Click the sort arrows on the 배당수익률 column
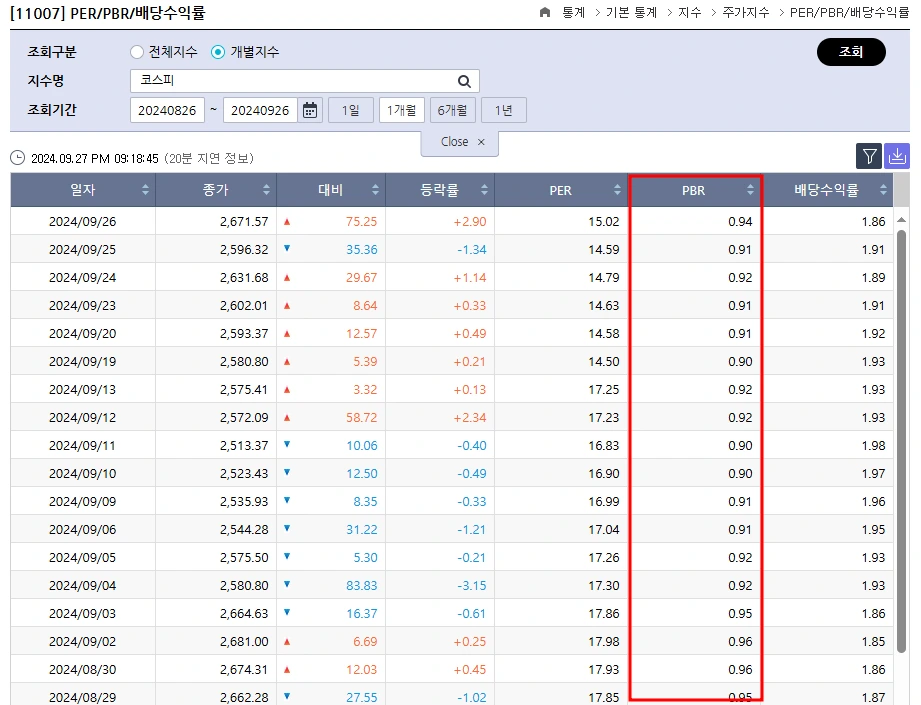921x705 pixels. point(881,190)
